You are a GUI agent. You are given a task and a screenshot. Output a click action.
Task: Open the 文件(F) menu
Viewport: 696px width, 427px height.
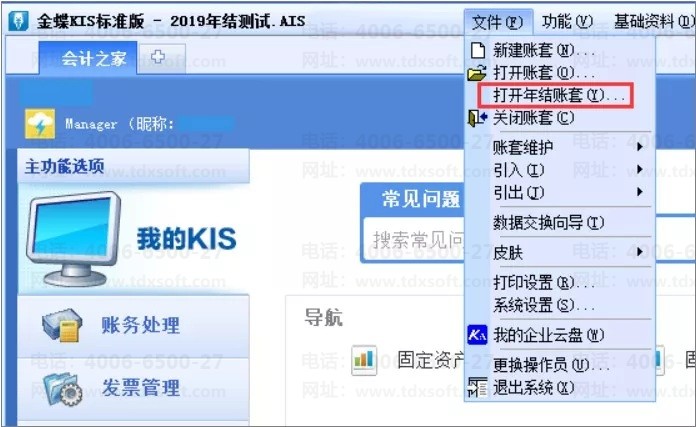(498, 21)
